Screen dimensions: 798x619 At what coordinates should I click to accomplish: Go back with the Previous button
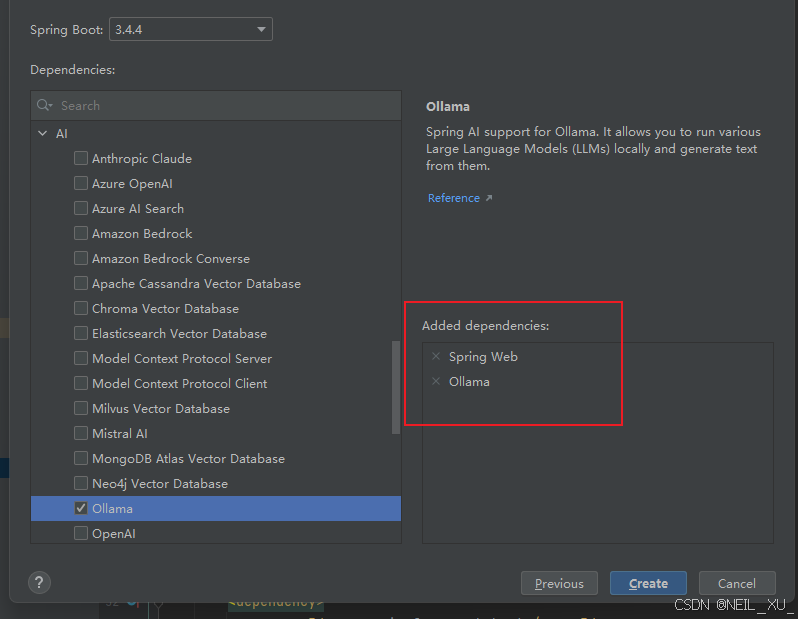pos(559,583)
